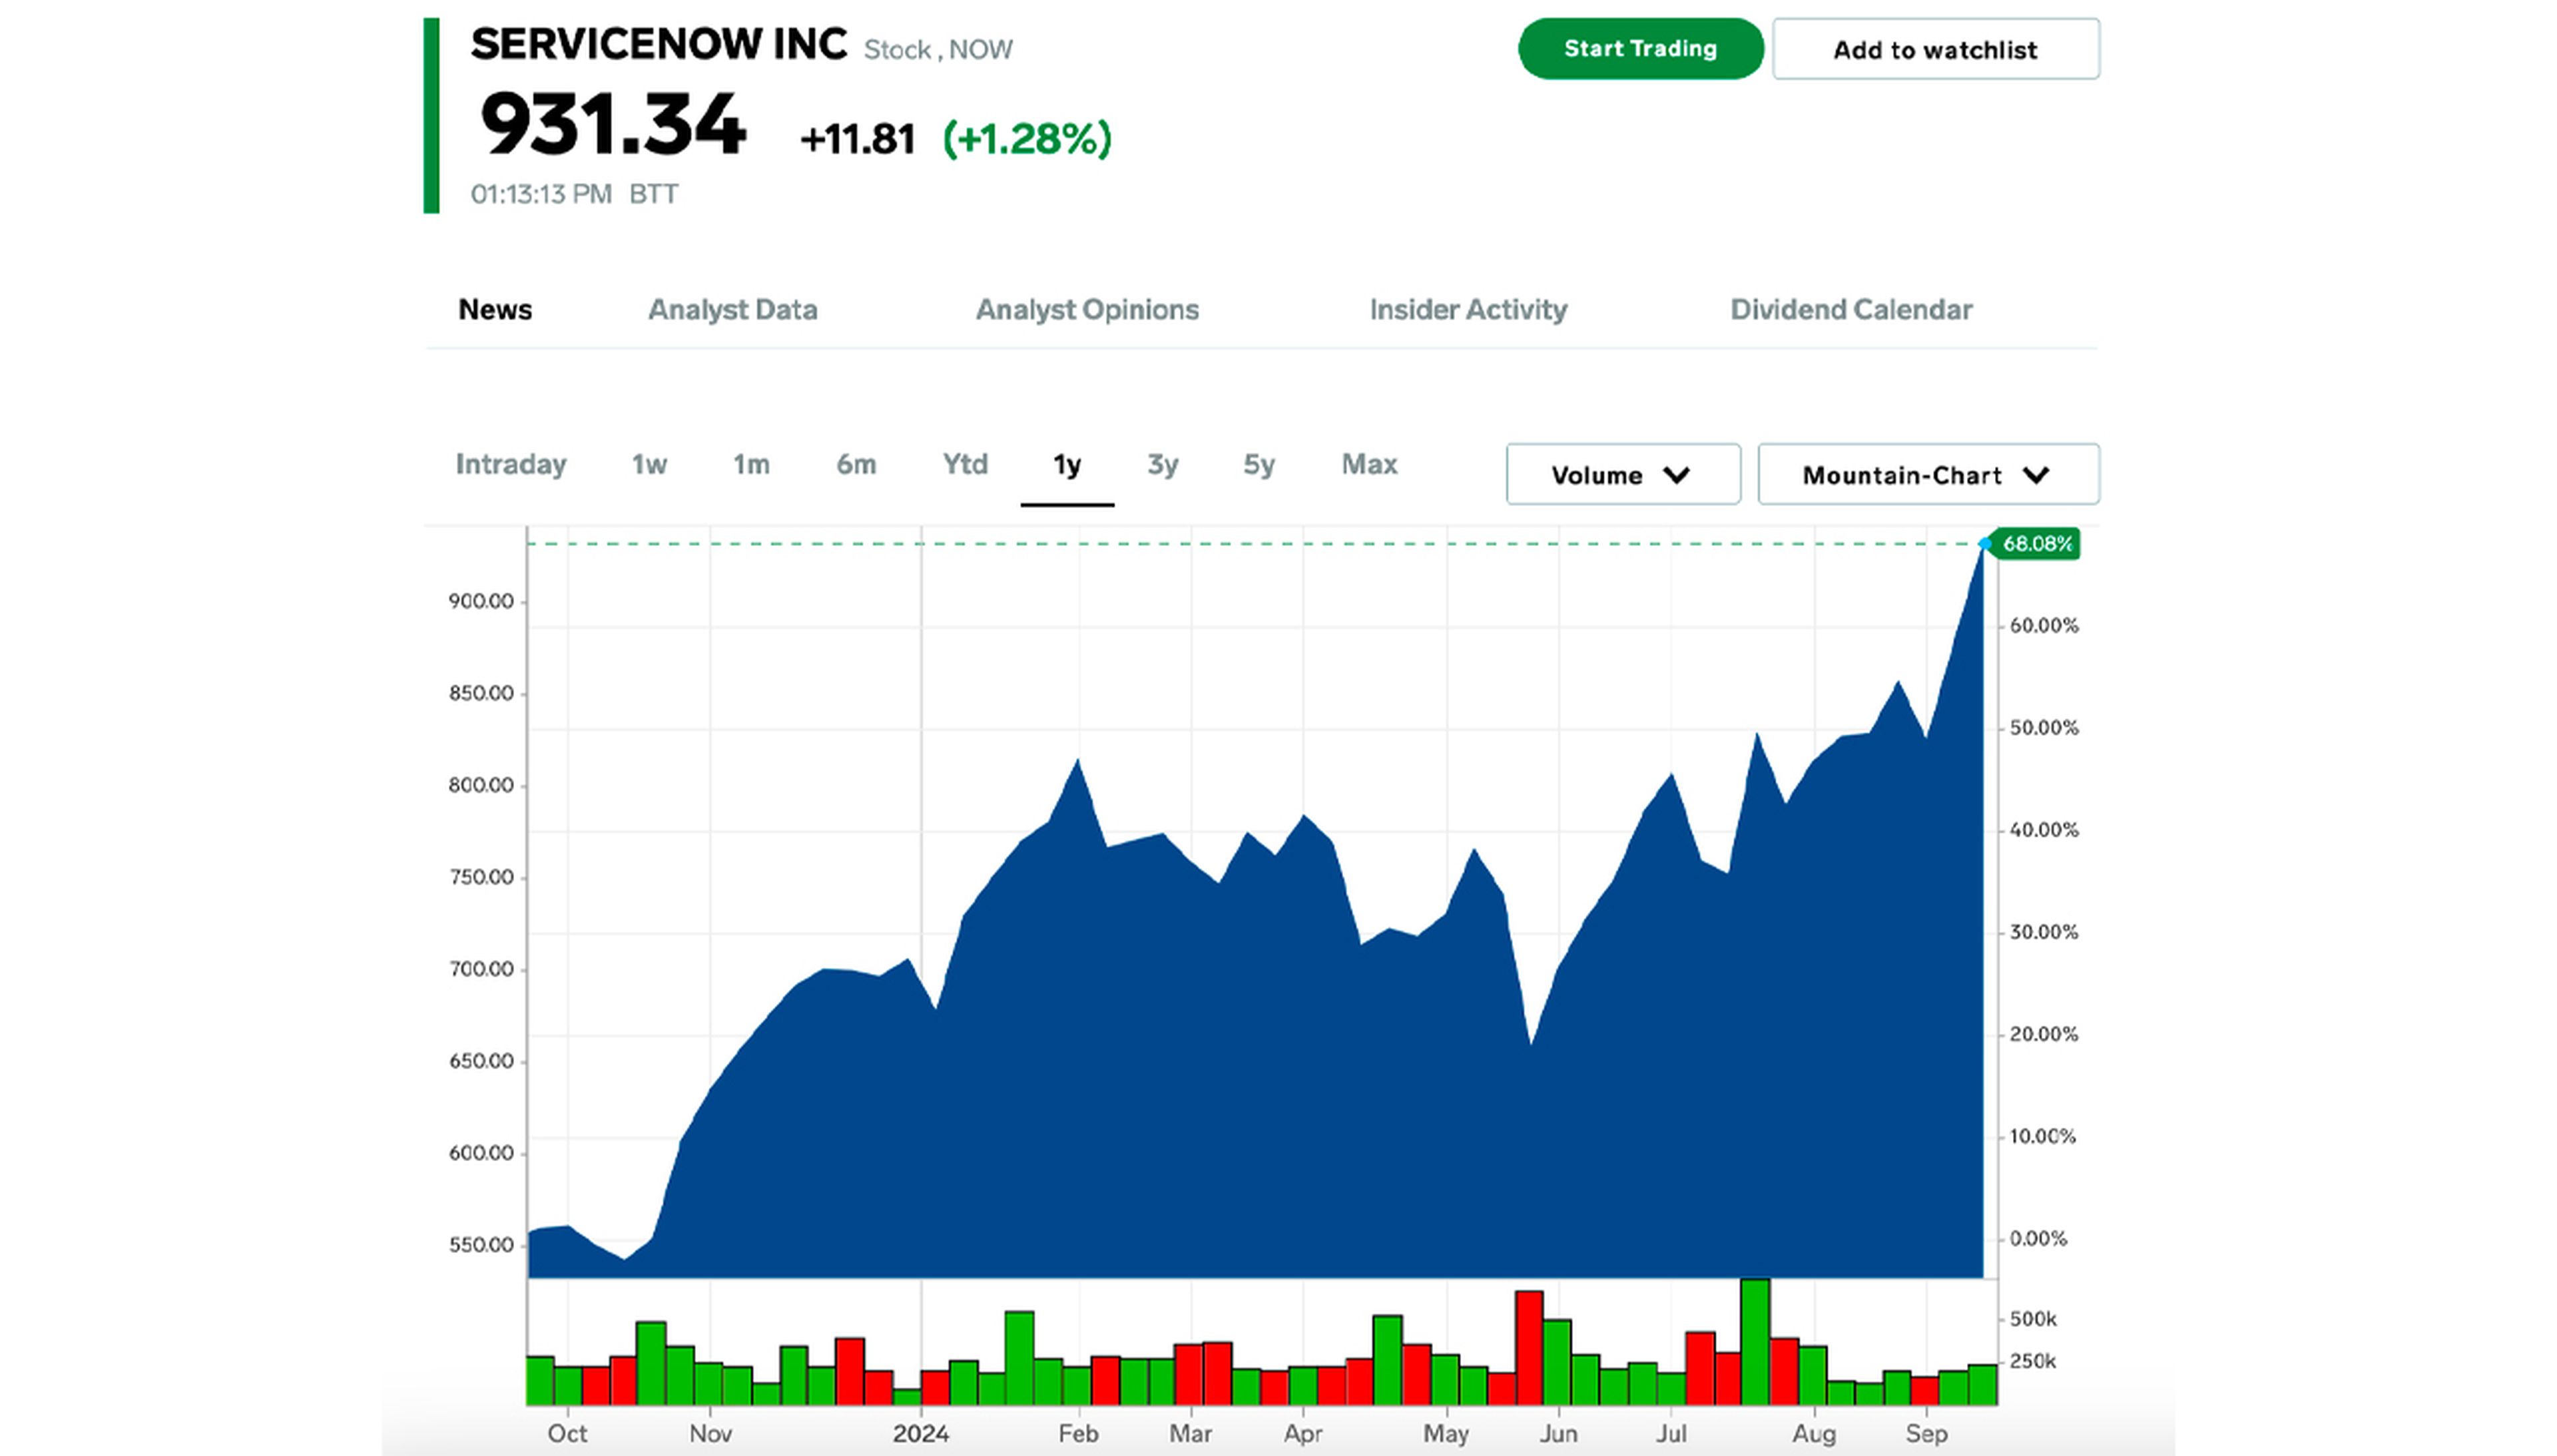The height and width of the screenshot is (1456, 2557).
Task: Open the News tab
Action: 495,309
